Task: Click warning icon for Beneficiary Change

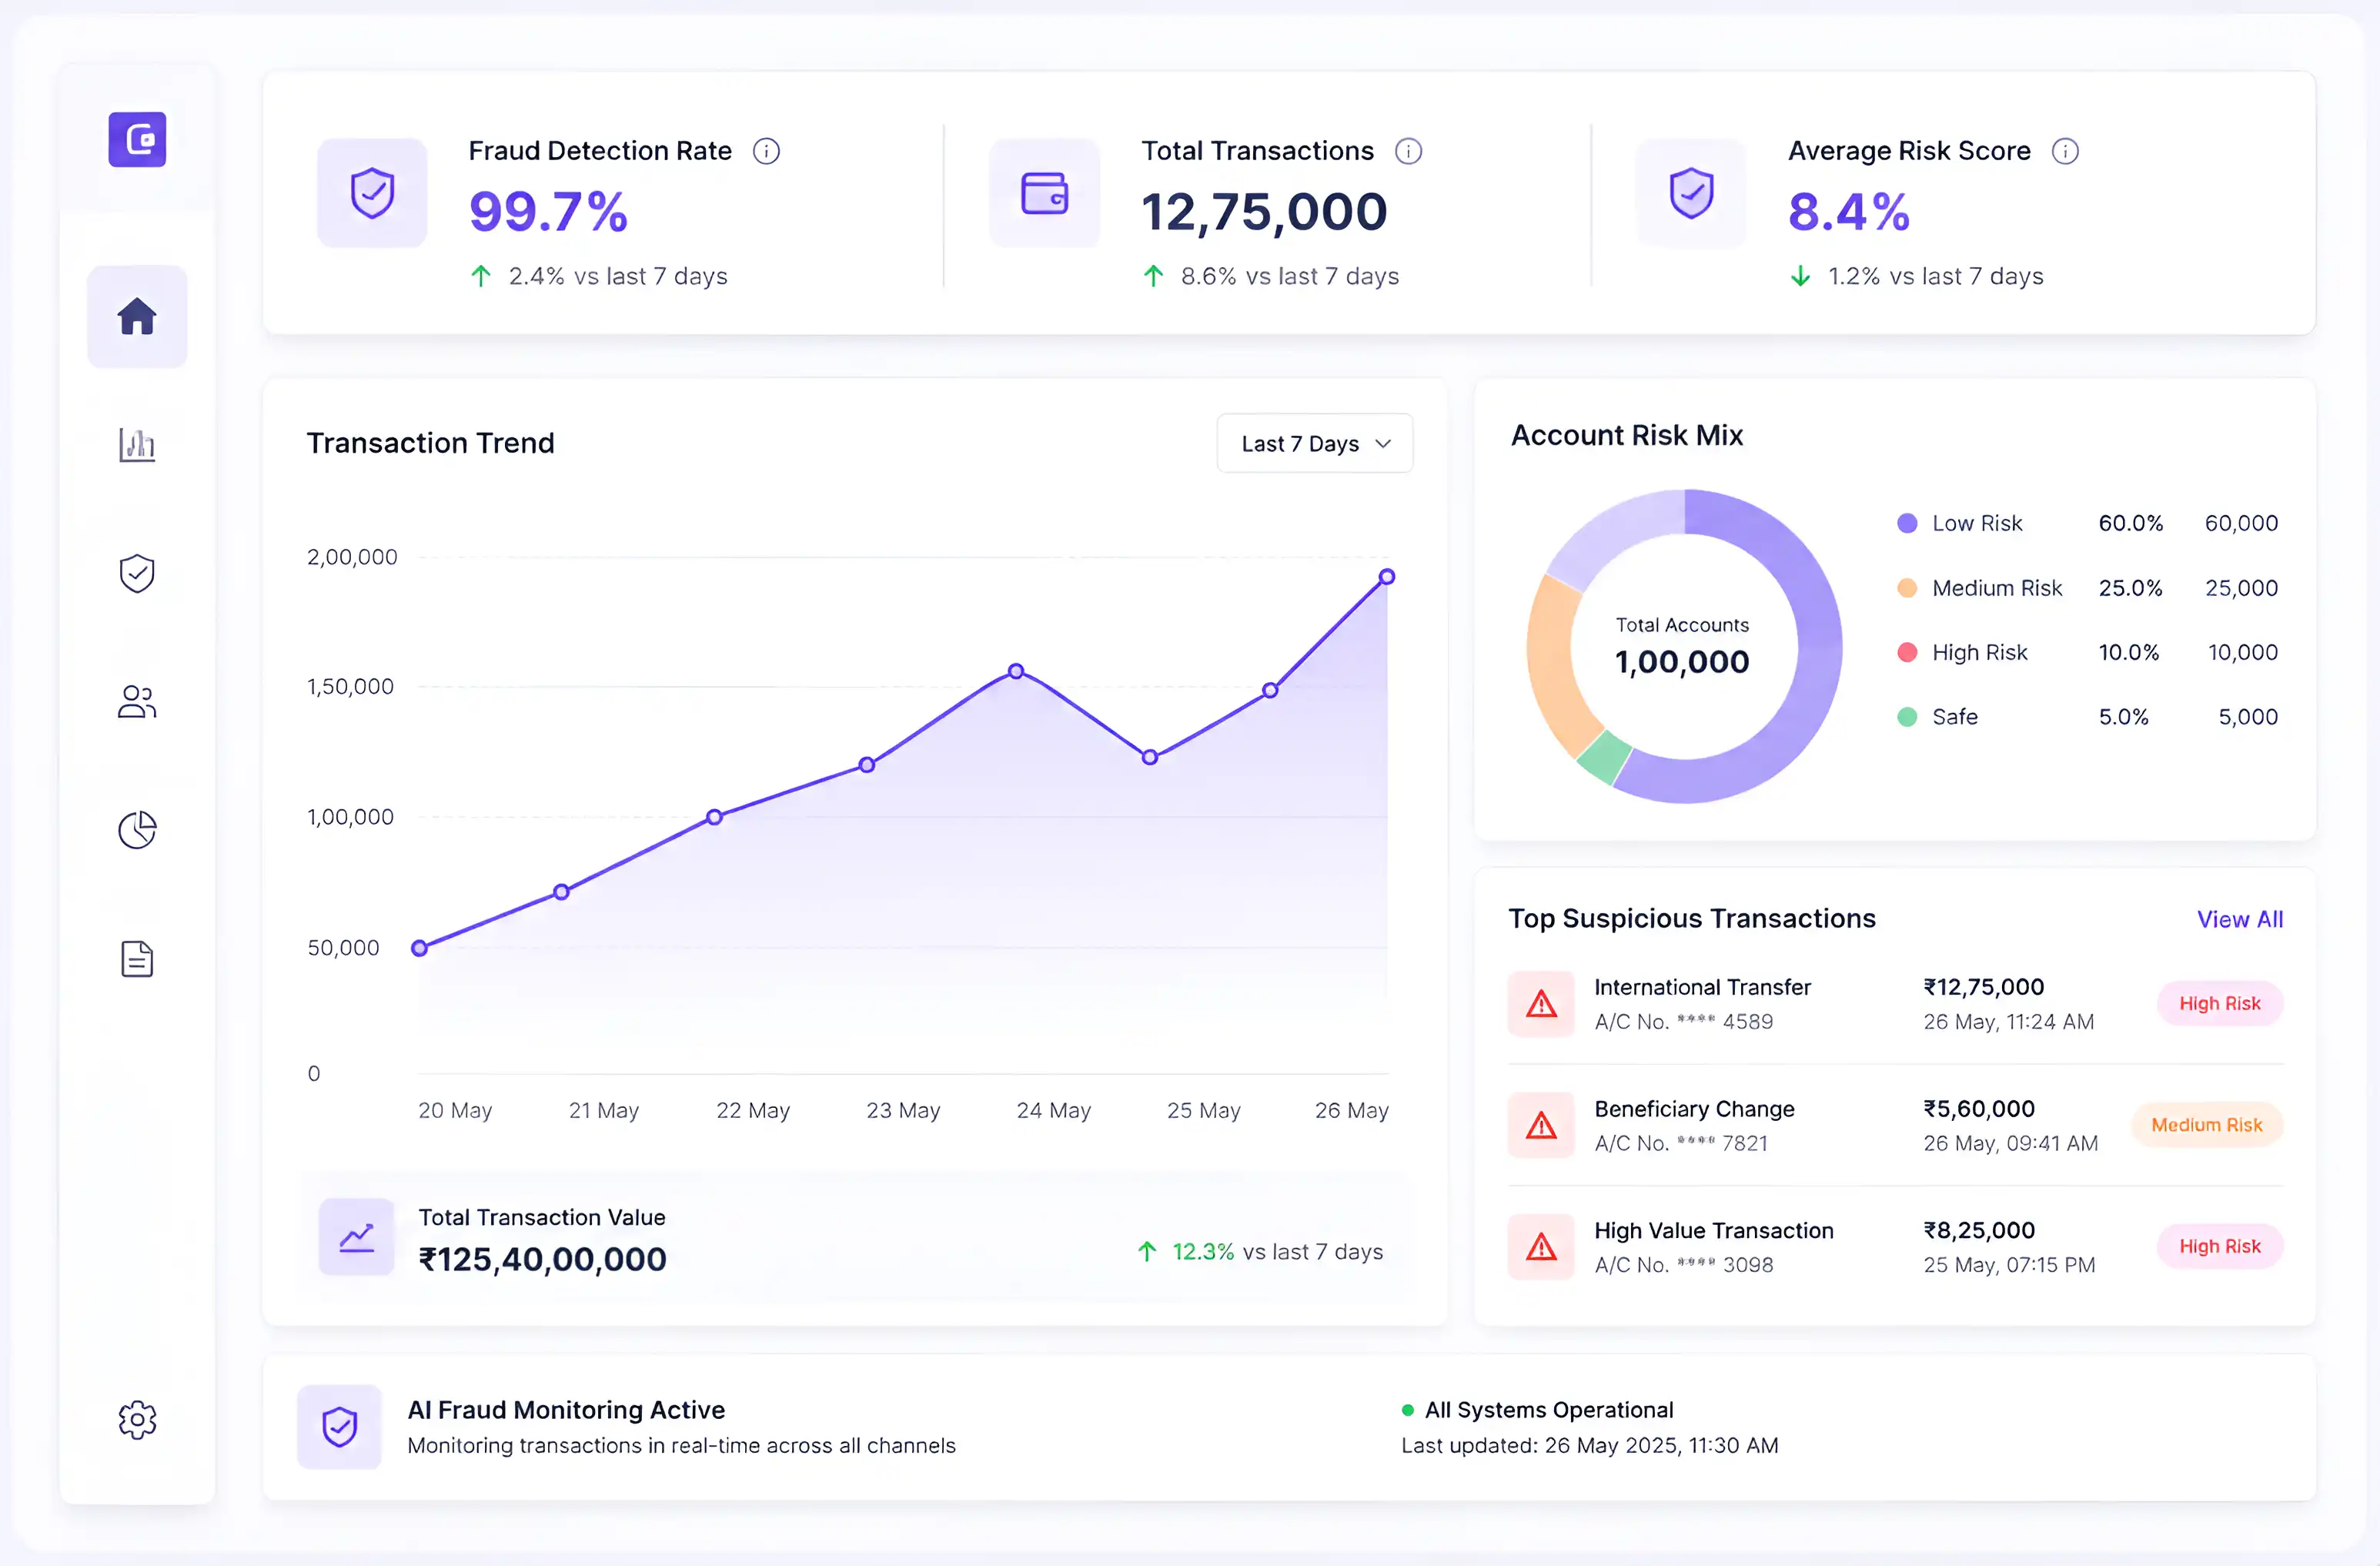Action: (1541, 1125)
